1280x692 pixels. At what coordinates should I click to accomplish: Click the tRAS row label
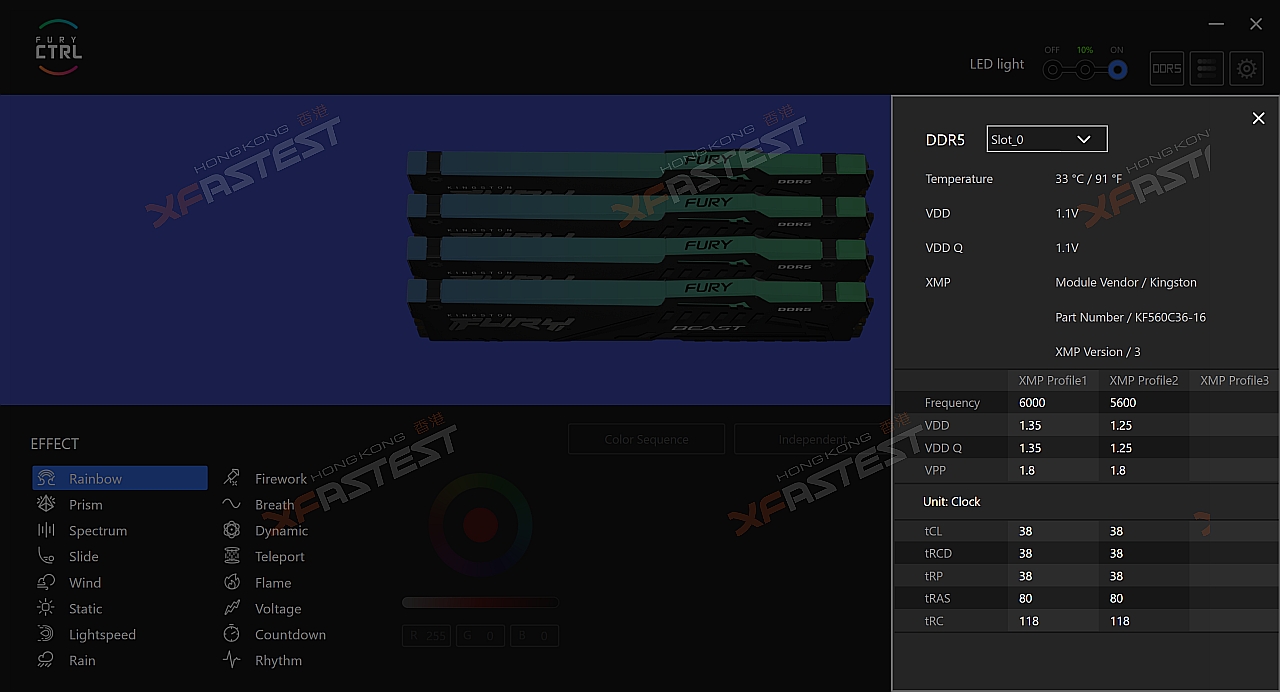click(938, 598)
